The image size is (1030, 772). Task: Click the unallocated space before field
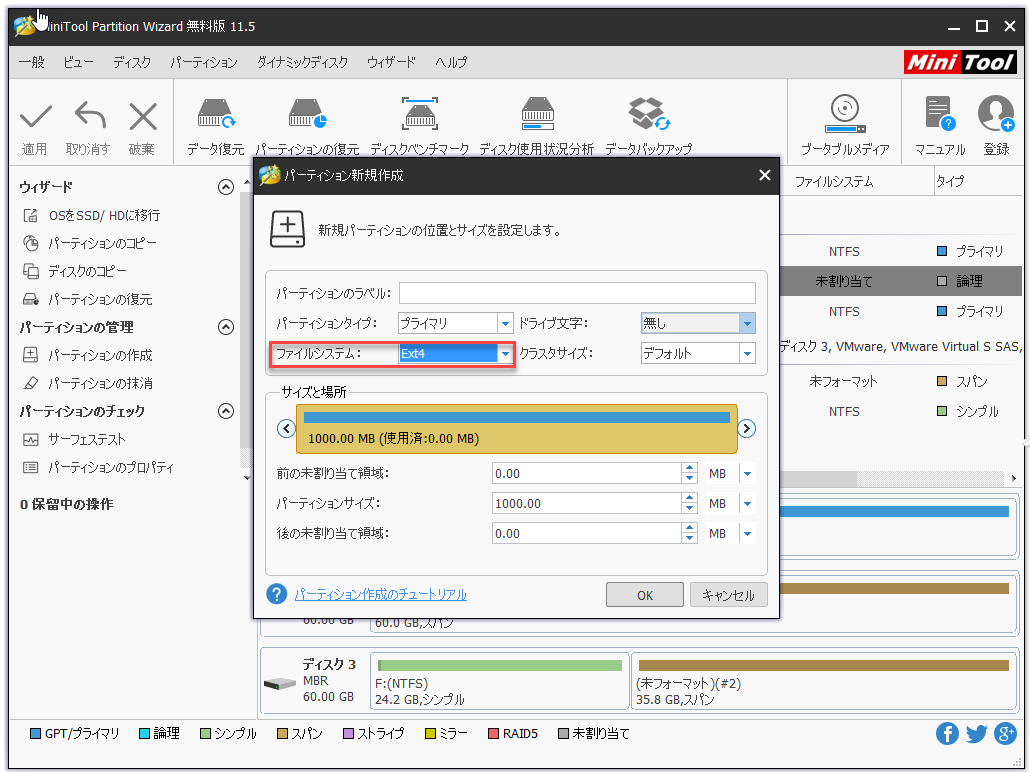(587, 474)
